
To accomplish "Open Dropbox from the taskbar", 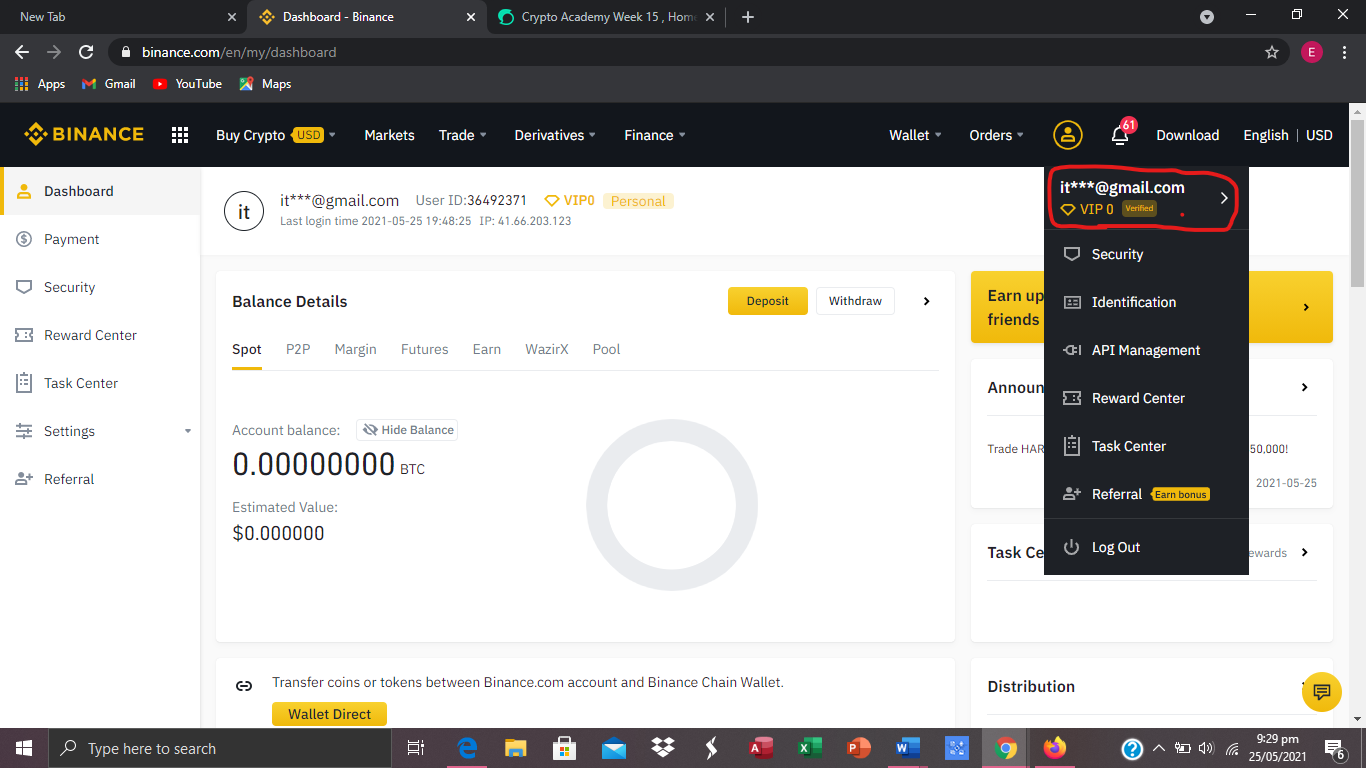I will (x=662, y=748).
